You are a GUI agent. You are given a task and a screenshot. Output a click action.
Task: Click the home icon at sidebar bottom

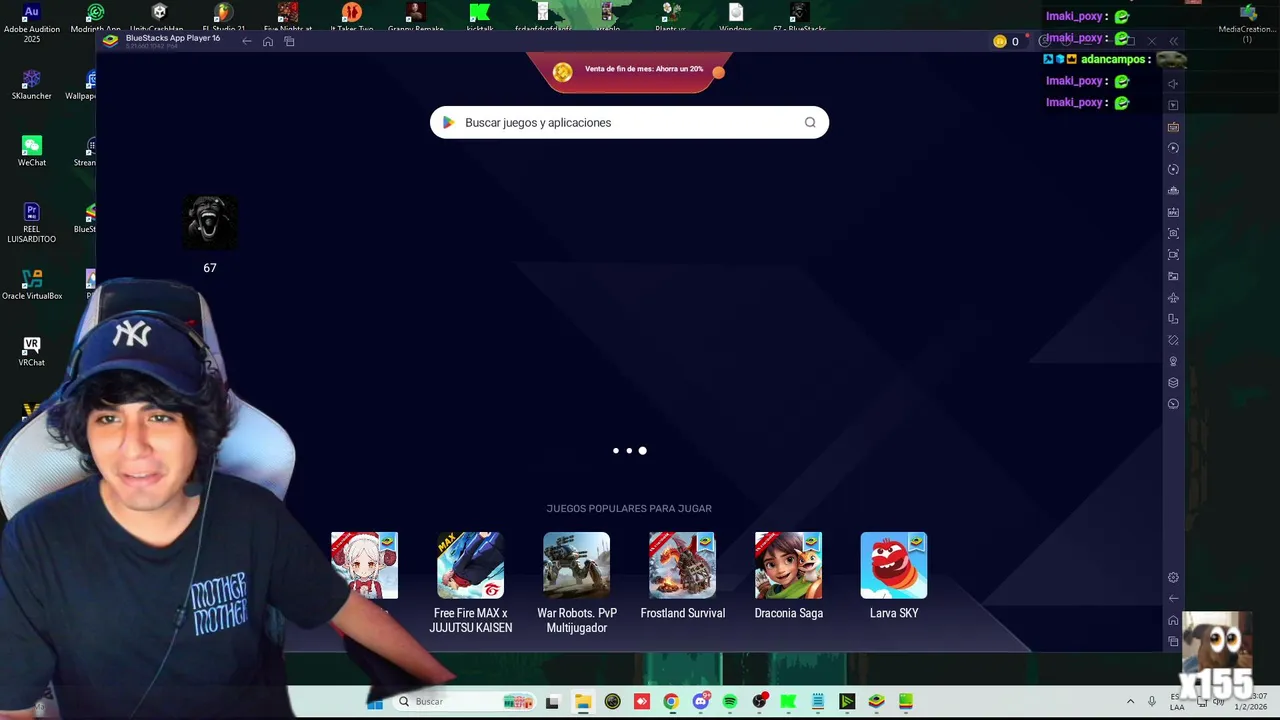pyautogui.click(x=1173, y=620)
